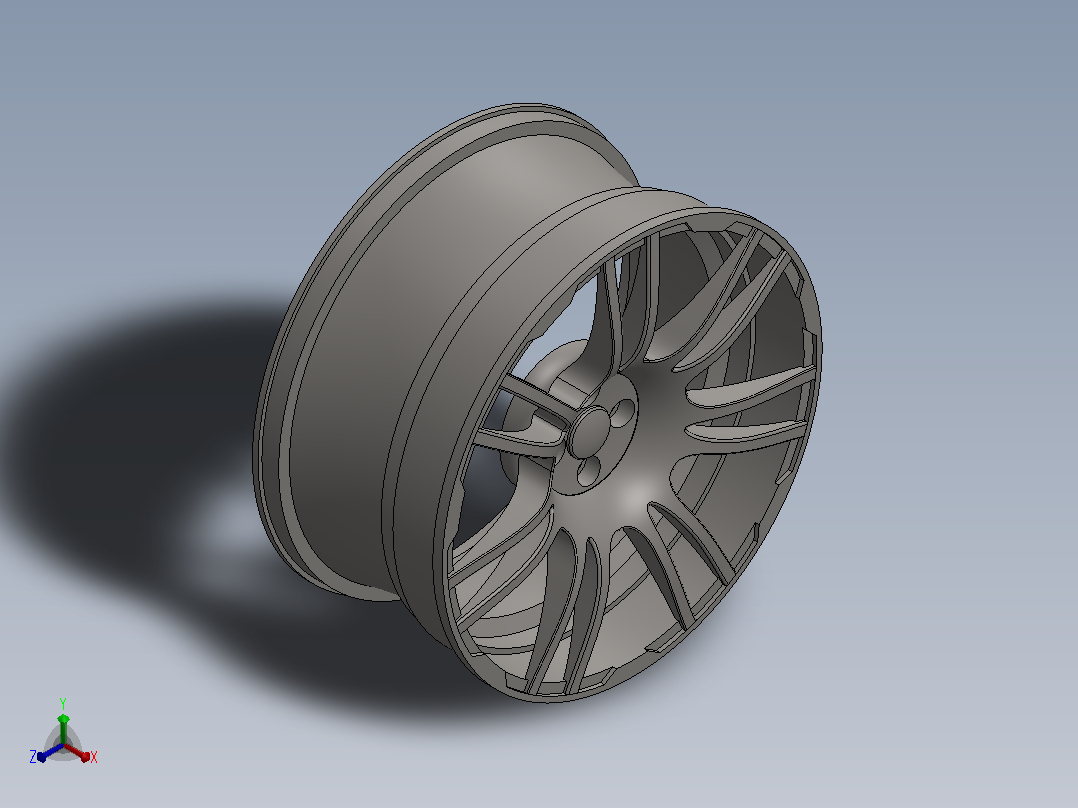Click the blue Z axis of the orientation triad
1078x808 pixels.
(50, 752)
